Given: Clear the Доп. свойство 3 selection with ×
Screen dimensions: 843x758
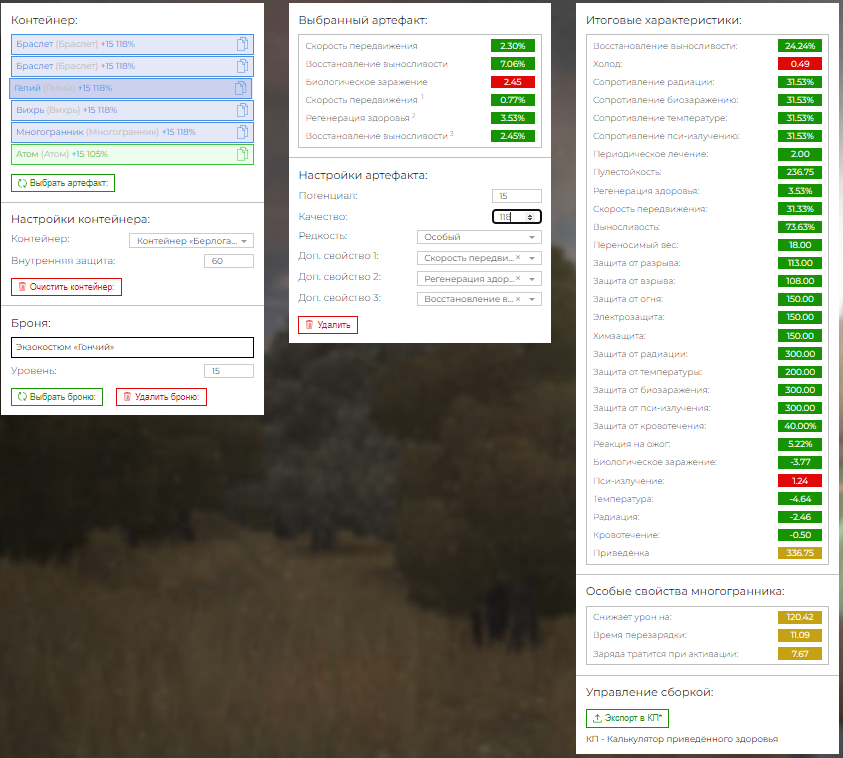Looking at the screenshot, I should click(x=518, y=300).
